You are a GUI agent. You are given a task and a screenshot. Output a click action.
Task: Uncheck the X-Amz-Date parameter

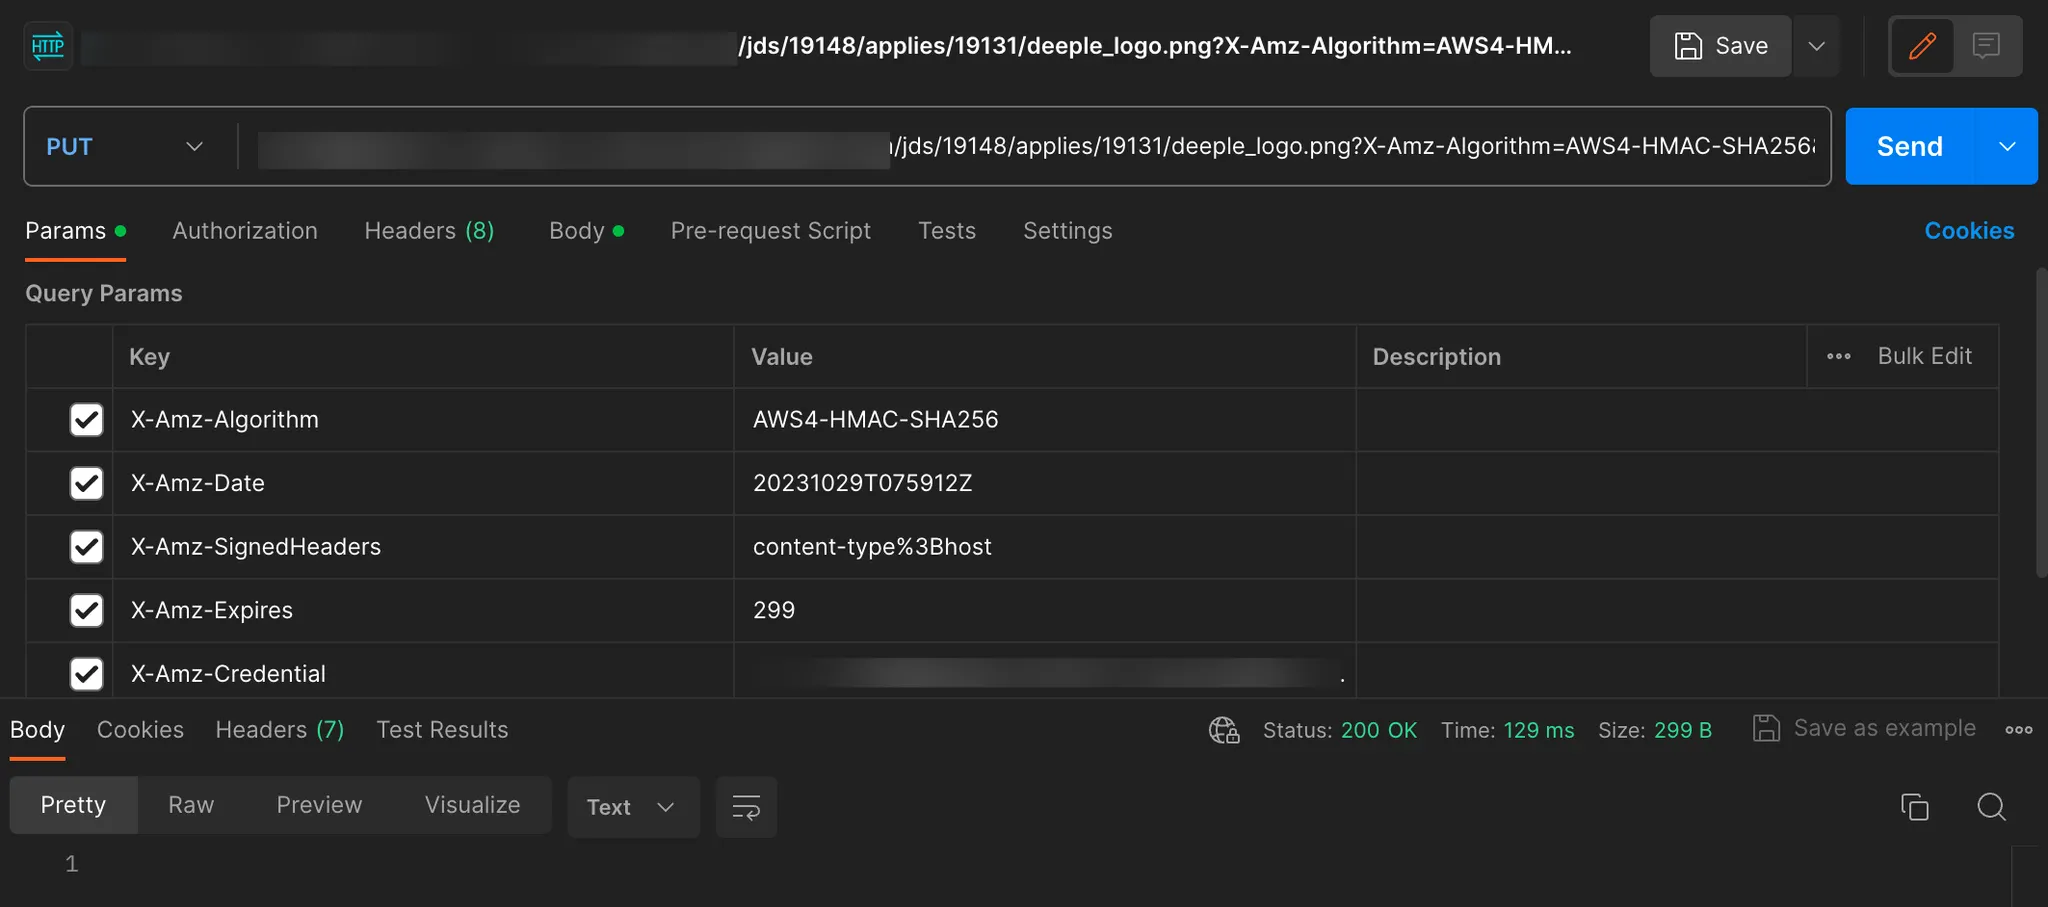pyautogui.click(x=87, y=483)
